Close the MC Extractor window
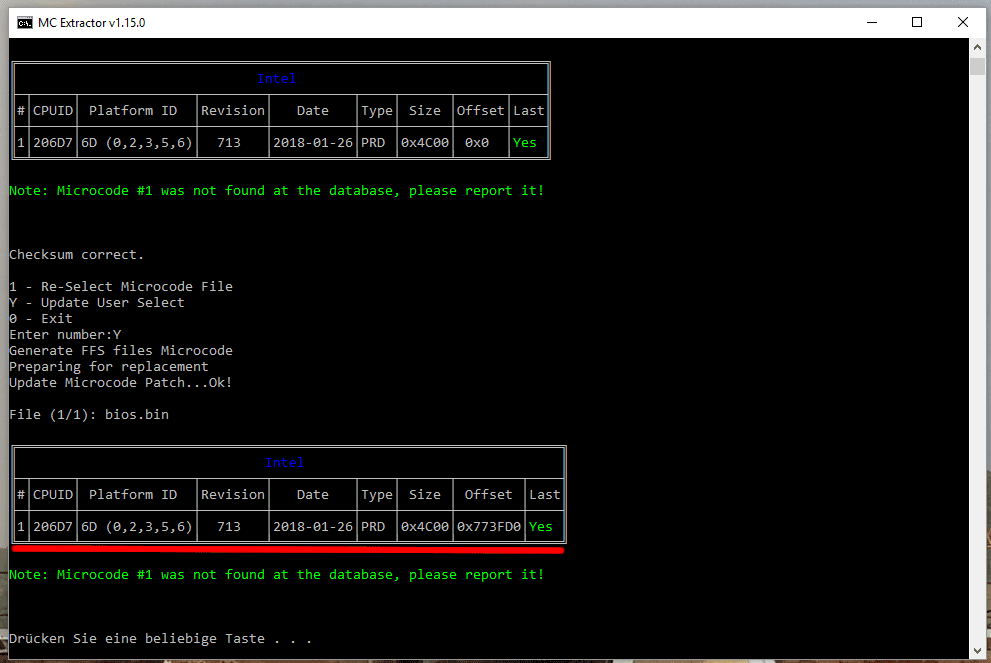Image resolution: width=991 pixels, height=663 pixels. 963,22
